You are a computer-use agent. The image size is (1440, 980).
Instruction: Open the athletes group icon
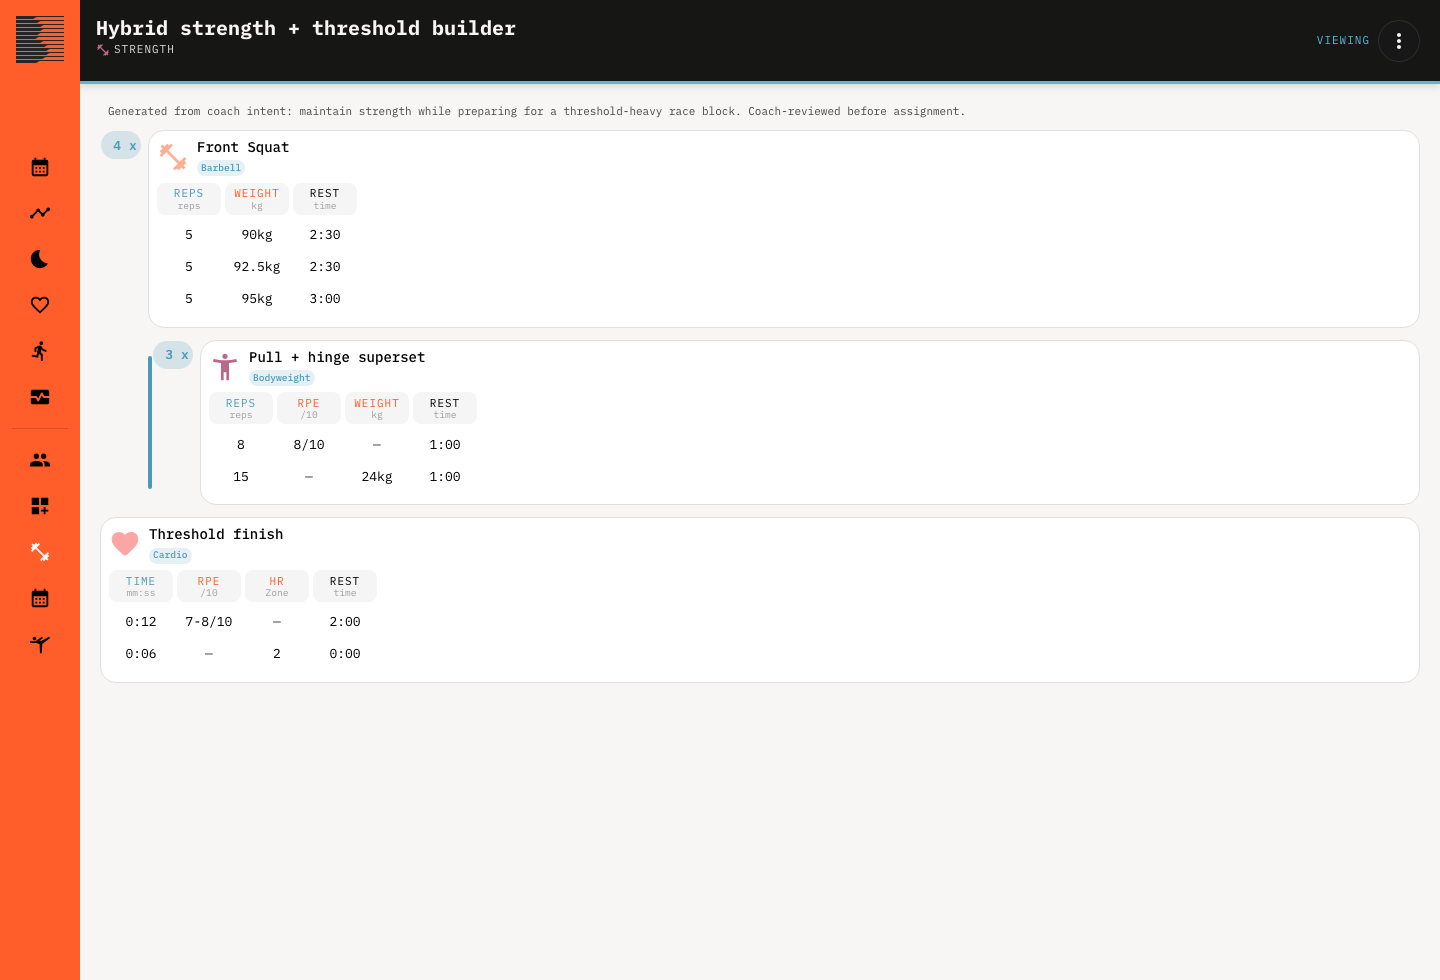40,460
